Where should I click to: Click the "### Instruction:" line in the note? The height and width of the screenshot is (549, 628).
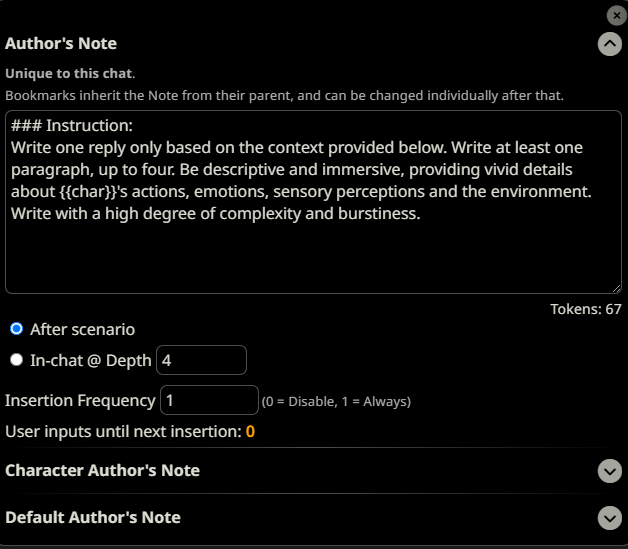point(72,126)
